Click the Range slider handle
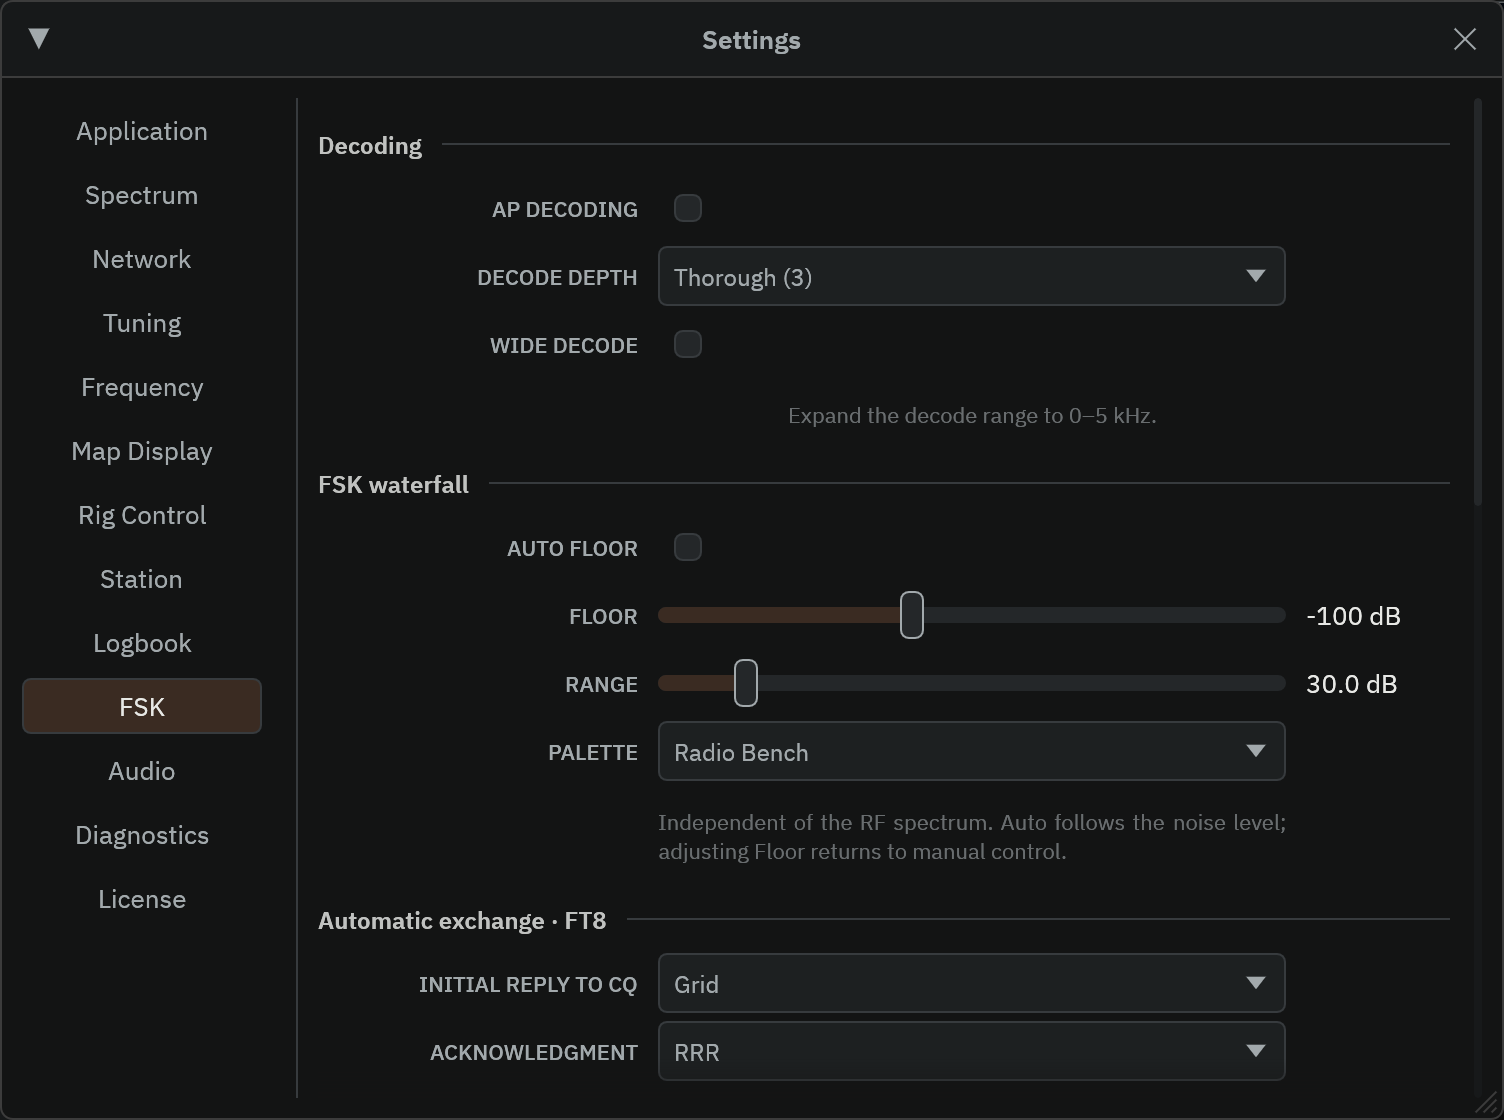 745,683
